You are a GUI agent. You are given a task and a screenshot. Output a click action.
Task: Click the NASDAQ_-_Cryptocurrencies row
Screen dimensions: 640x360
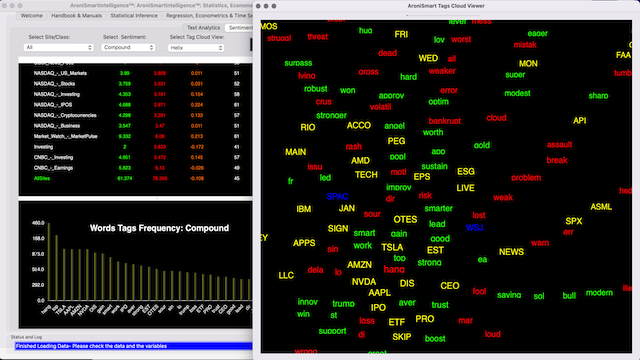coord(136,116)
